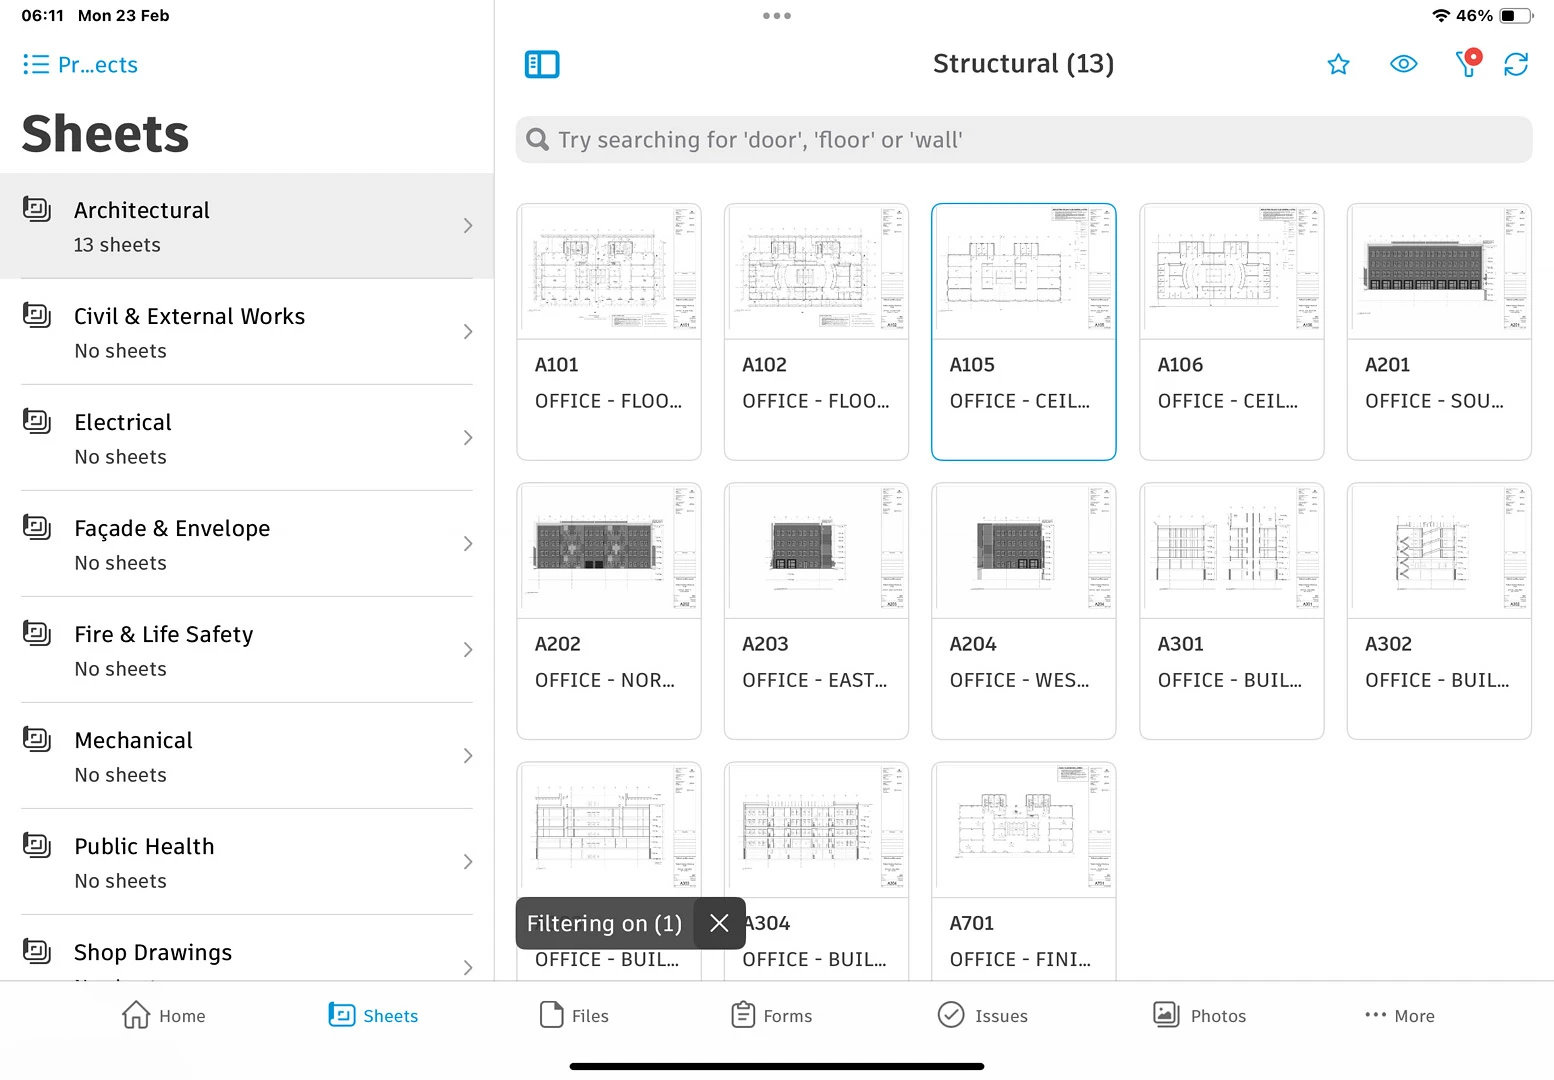The image size is (1554, 1080).
Task: Tap the three-dot multitasking handle
Action: click(x=777, y=16)
